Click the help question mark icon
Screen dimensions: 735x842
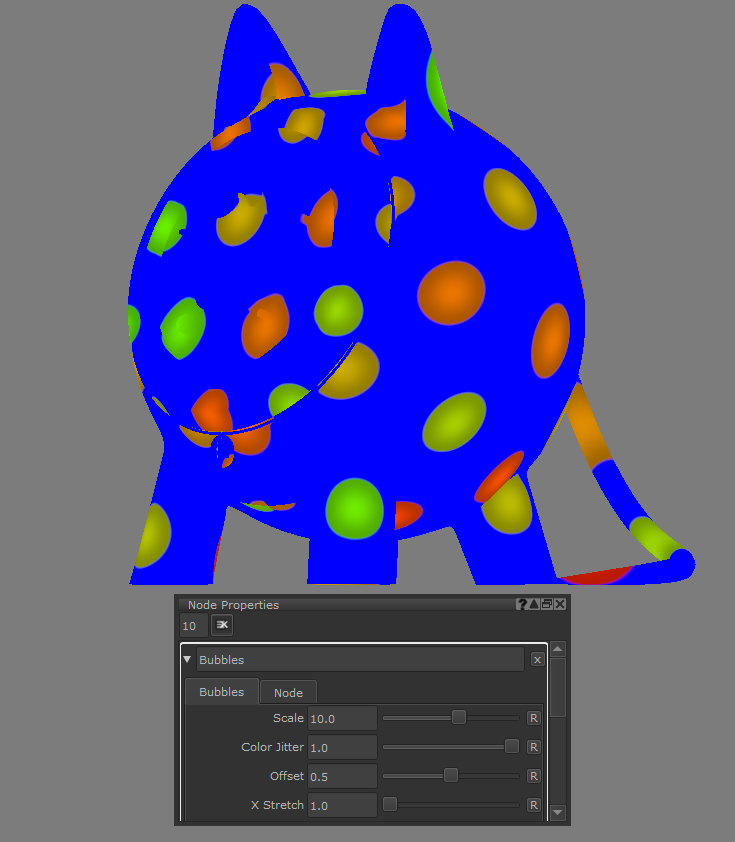pos(521,604)
